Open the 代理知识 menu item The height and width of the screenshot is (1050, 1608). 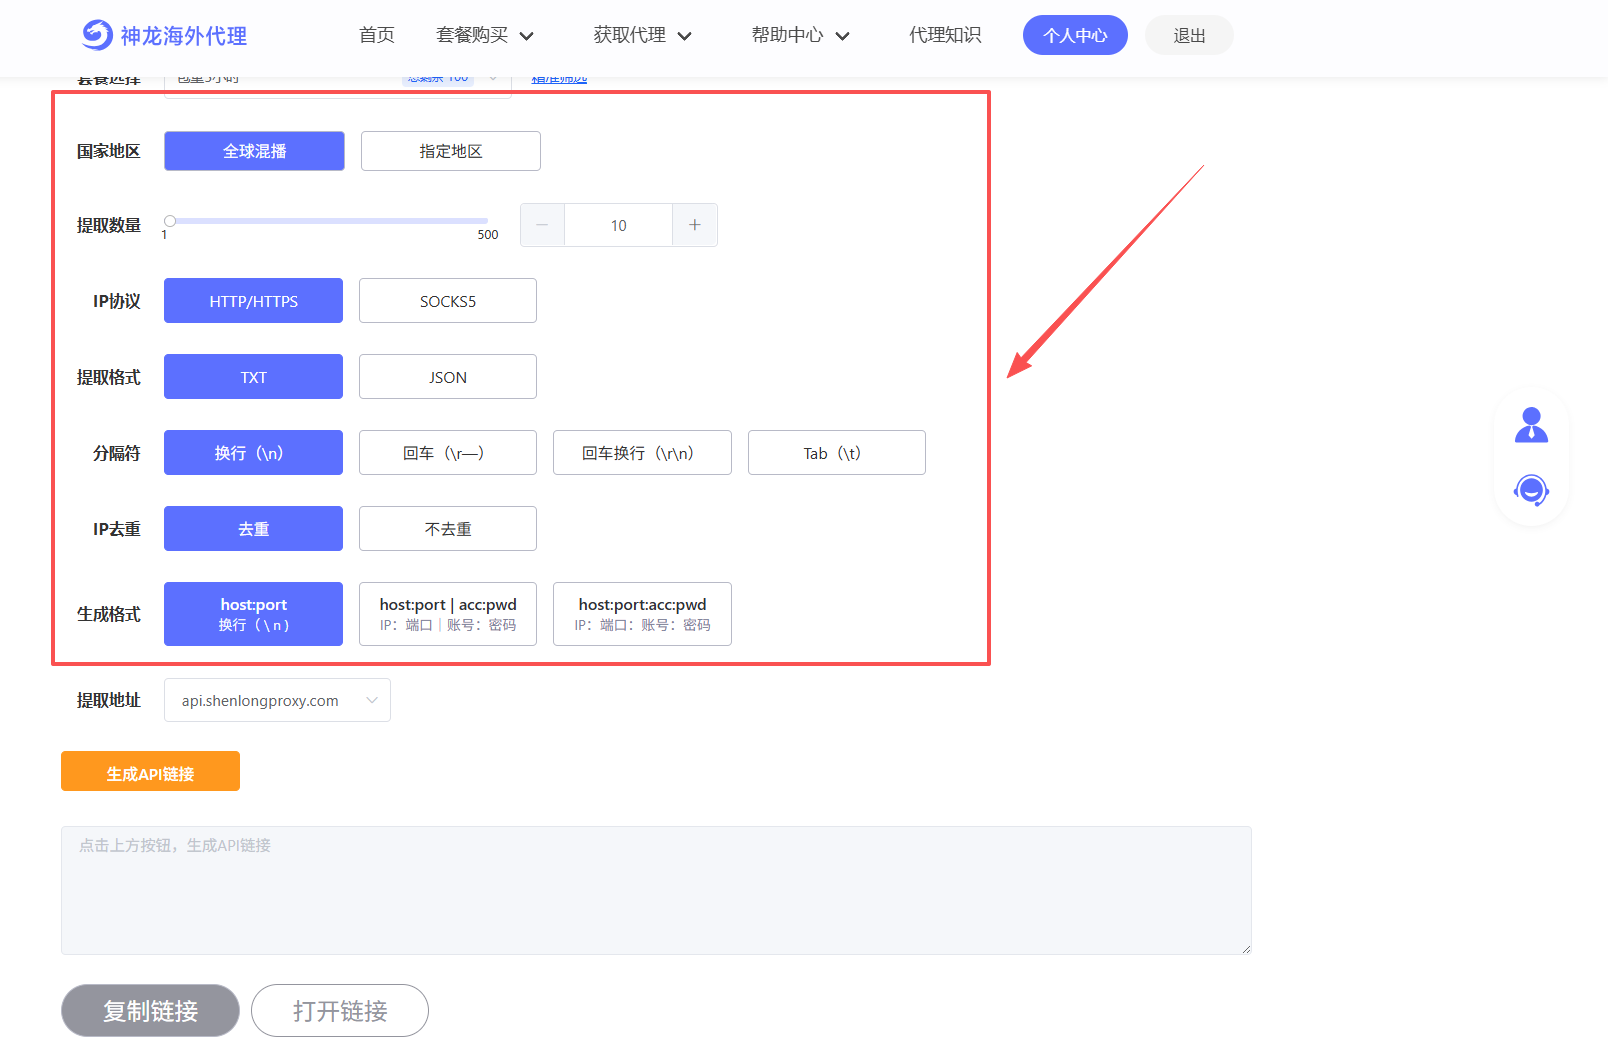(x=944, y=36)
